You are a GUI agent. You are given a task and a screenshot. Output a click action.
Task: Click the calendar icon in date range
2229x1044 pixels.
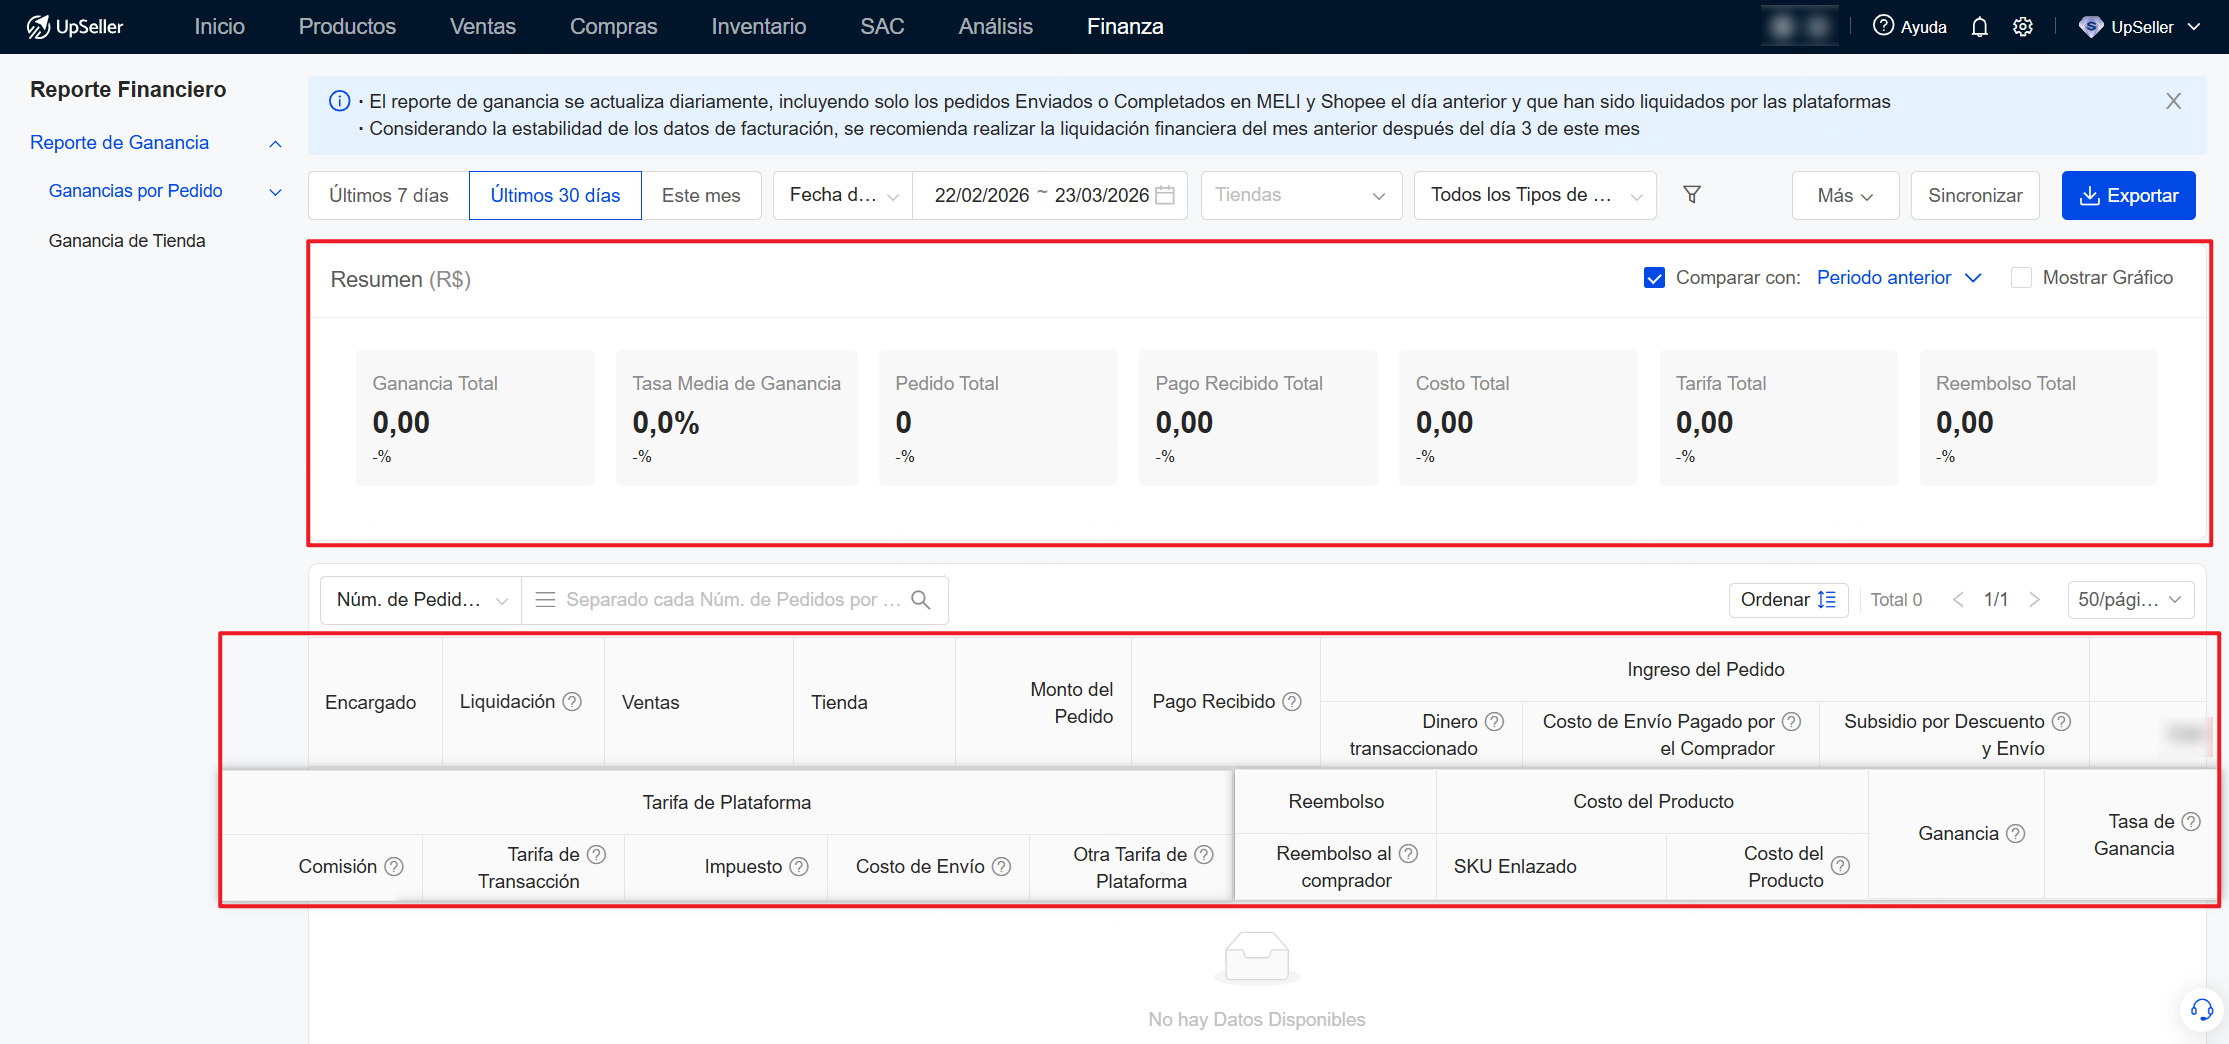(1165, 195)
